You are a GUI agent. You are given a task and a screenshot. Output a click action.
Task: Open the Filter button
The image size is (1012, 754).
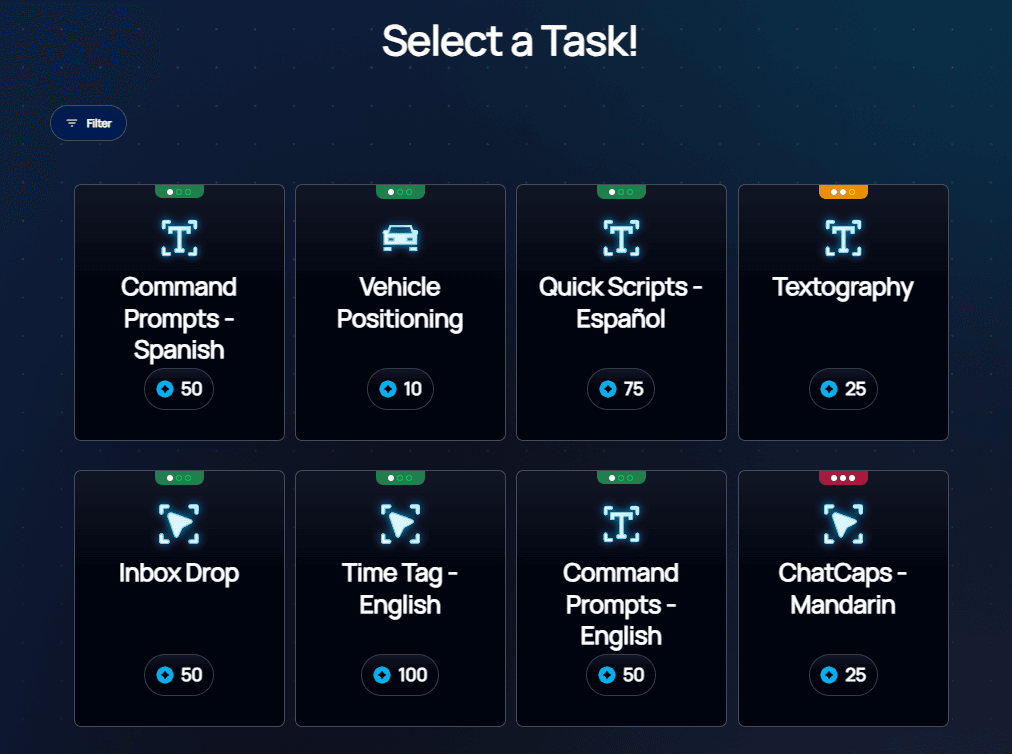point(88,123)
